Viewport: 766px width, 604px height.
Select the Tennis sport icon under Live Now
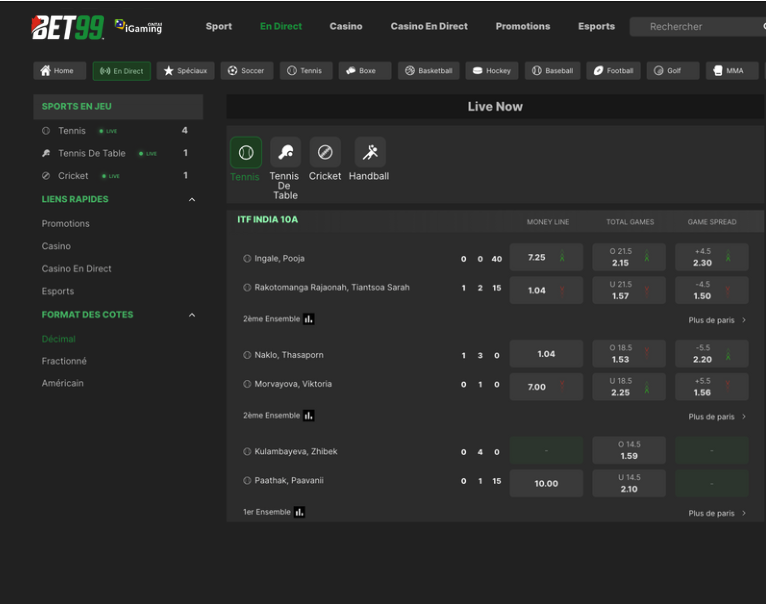(x=245, y=153)
